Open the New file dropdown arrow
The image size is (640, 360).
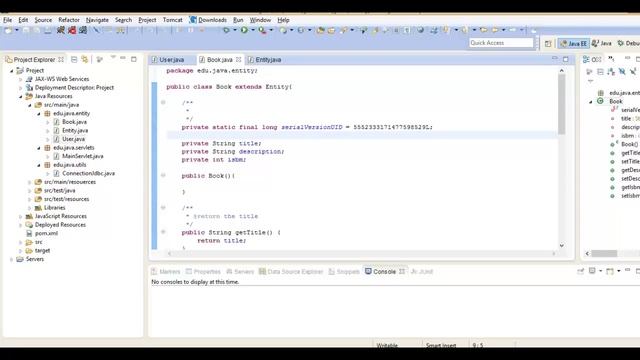[17, 30]
